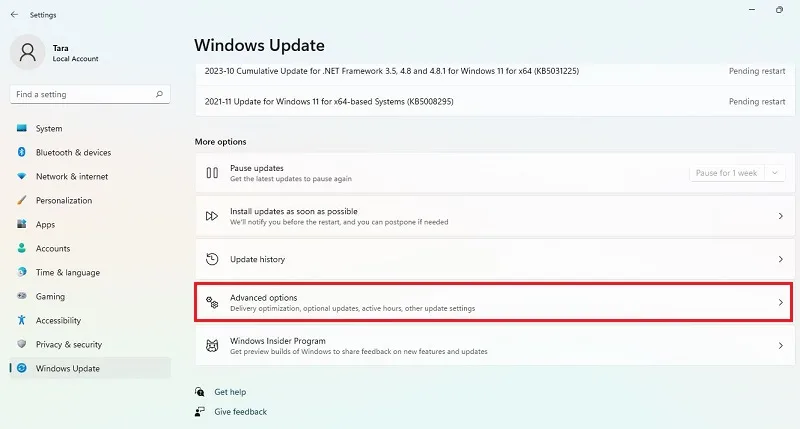Click the Get help icon
This screenshot has height=429, width=800.
pos(199,392)
